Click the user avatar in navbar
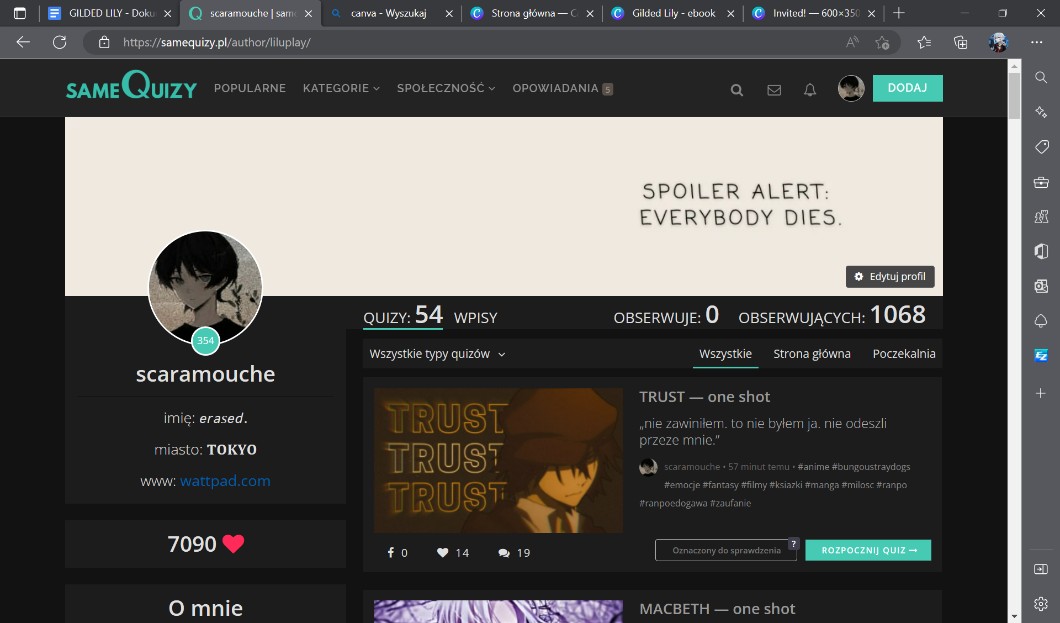The width and height of the screenshot is (1060, 623). click(851, 88)
